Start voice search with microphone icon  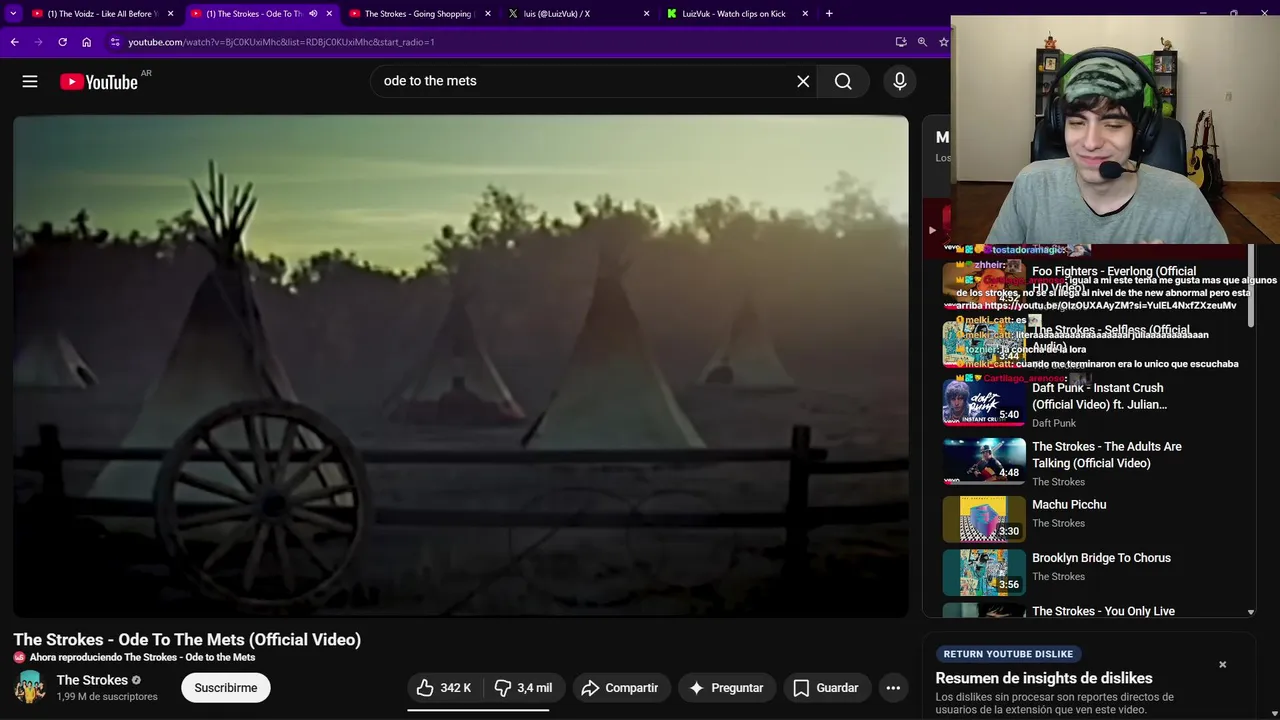click(900, 82)
